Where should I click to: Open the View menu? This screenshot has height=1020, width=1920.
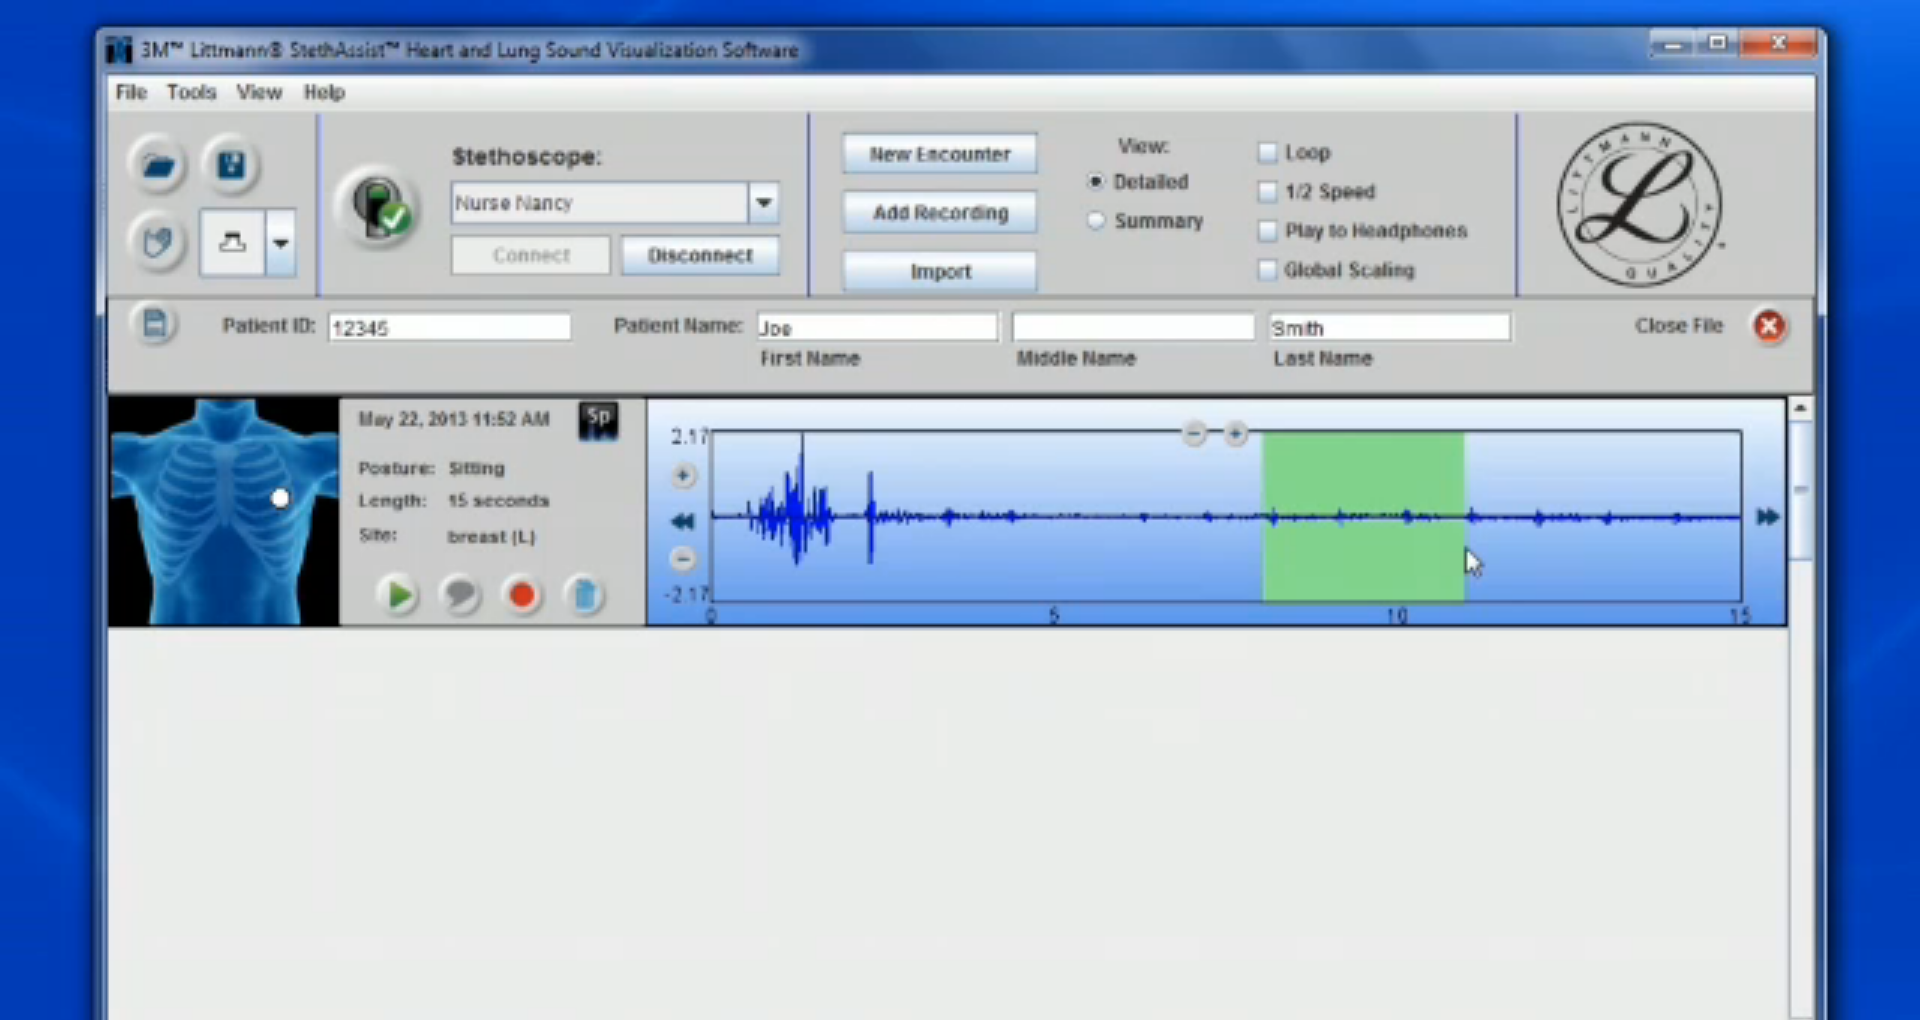point(259,92)
